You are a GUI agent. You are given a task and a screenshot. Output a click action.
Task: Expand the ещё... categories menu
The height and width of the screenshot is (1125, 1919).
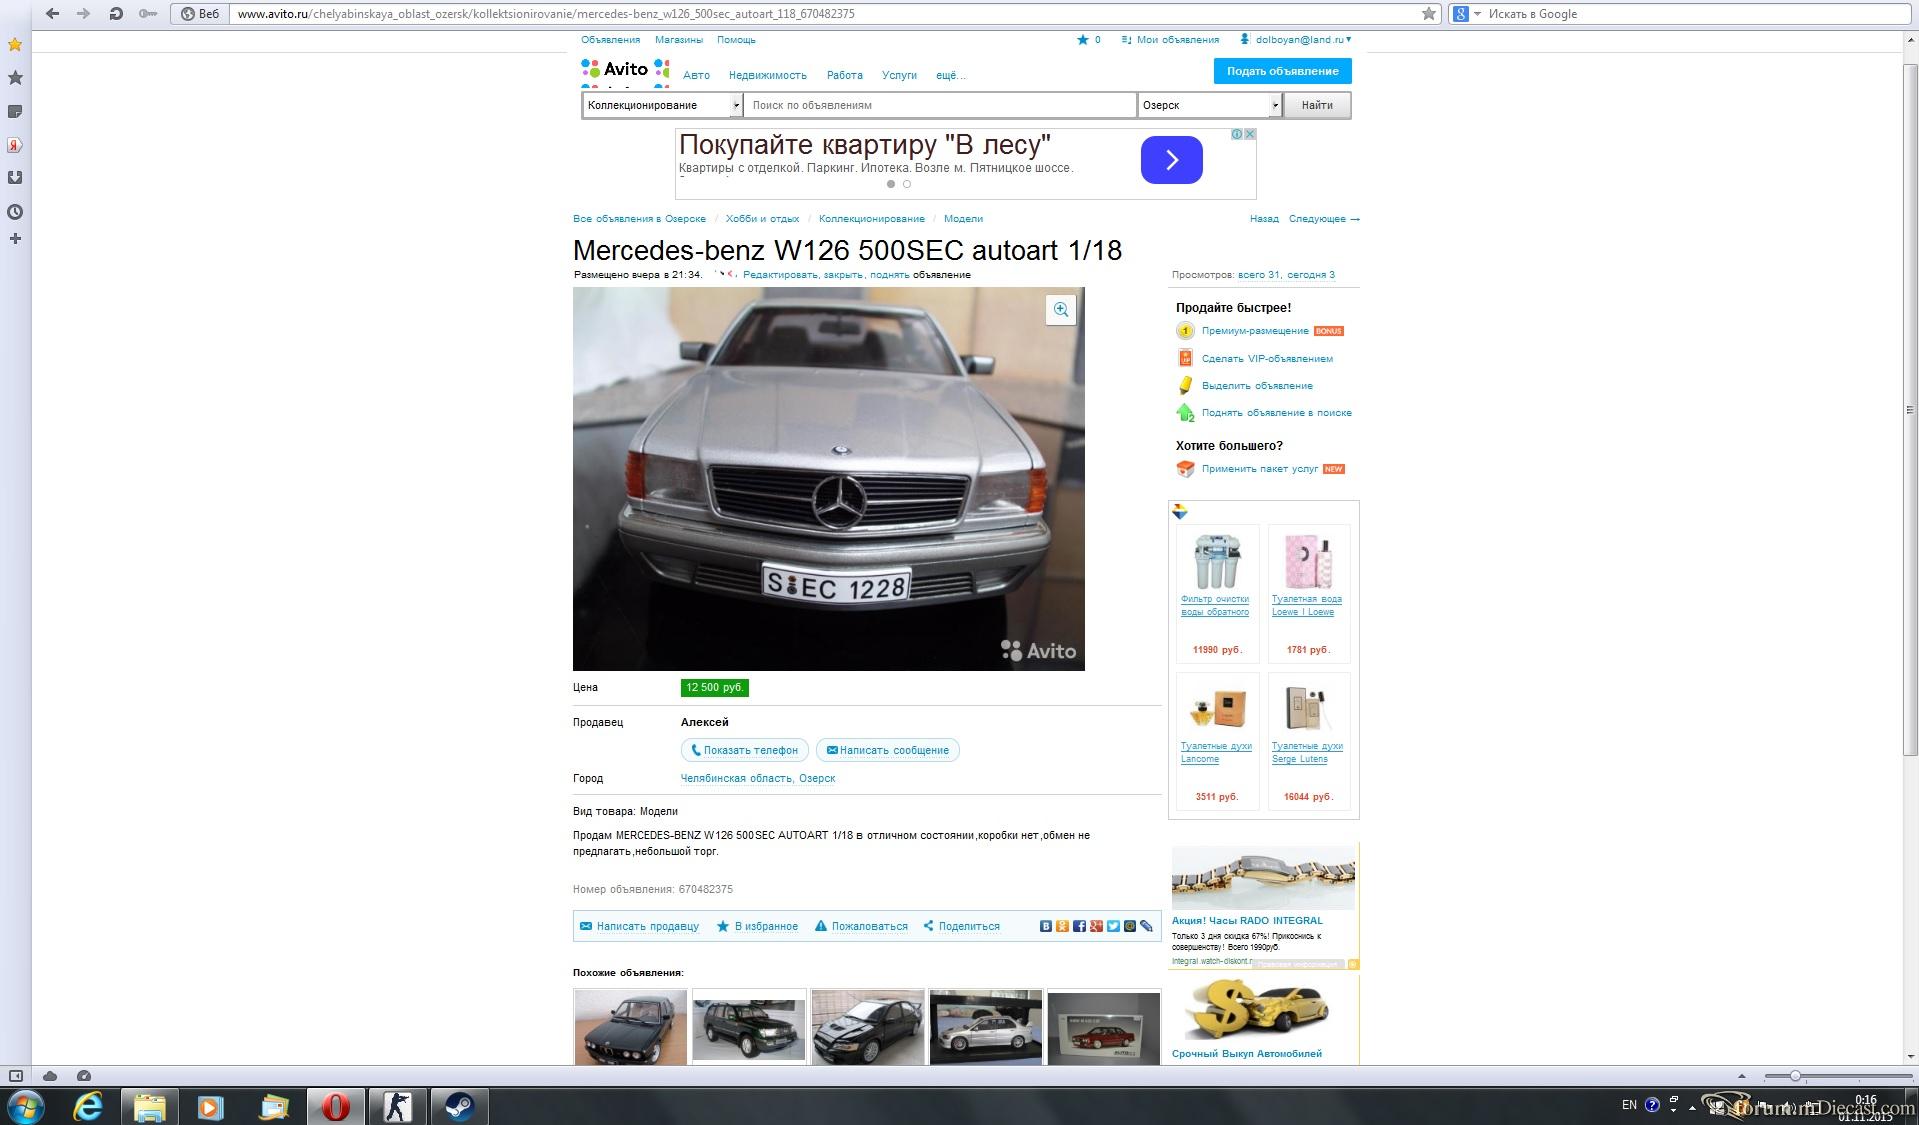point(951,75)
